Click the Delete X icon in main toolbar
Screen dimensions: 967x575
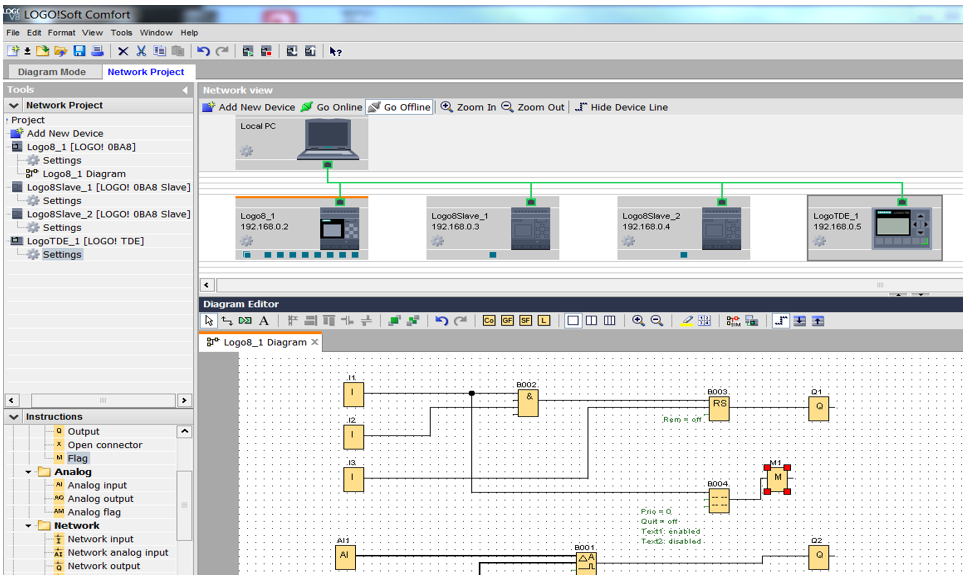point(123,51)
